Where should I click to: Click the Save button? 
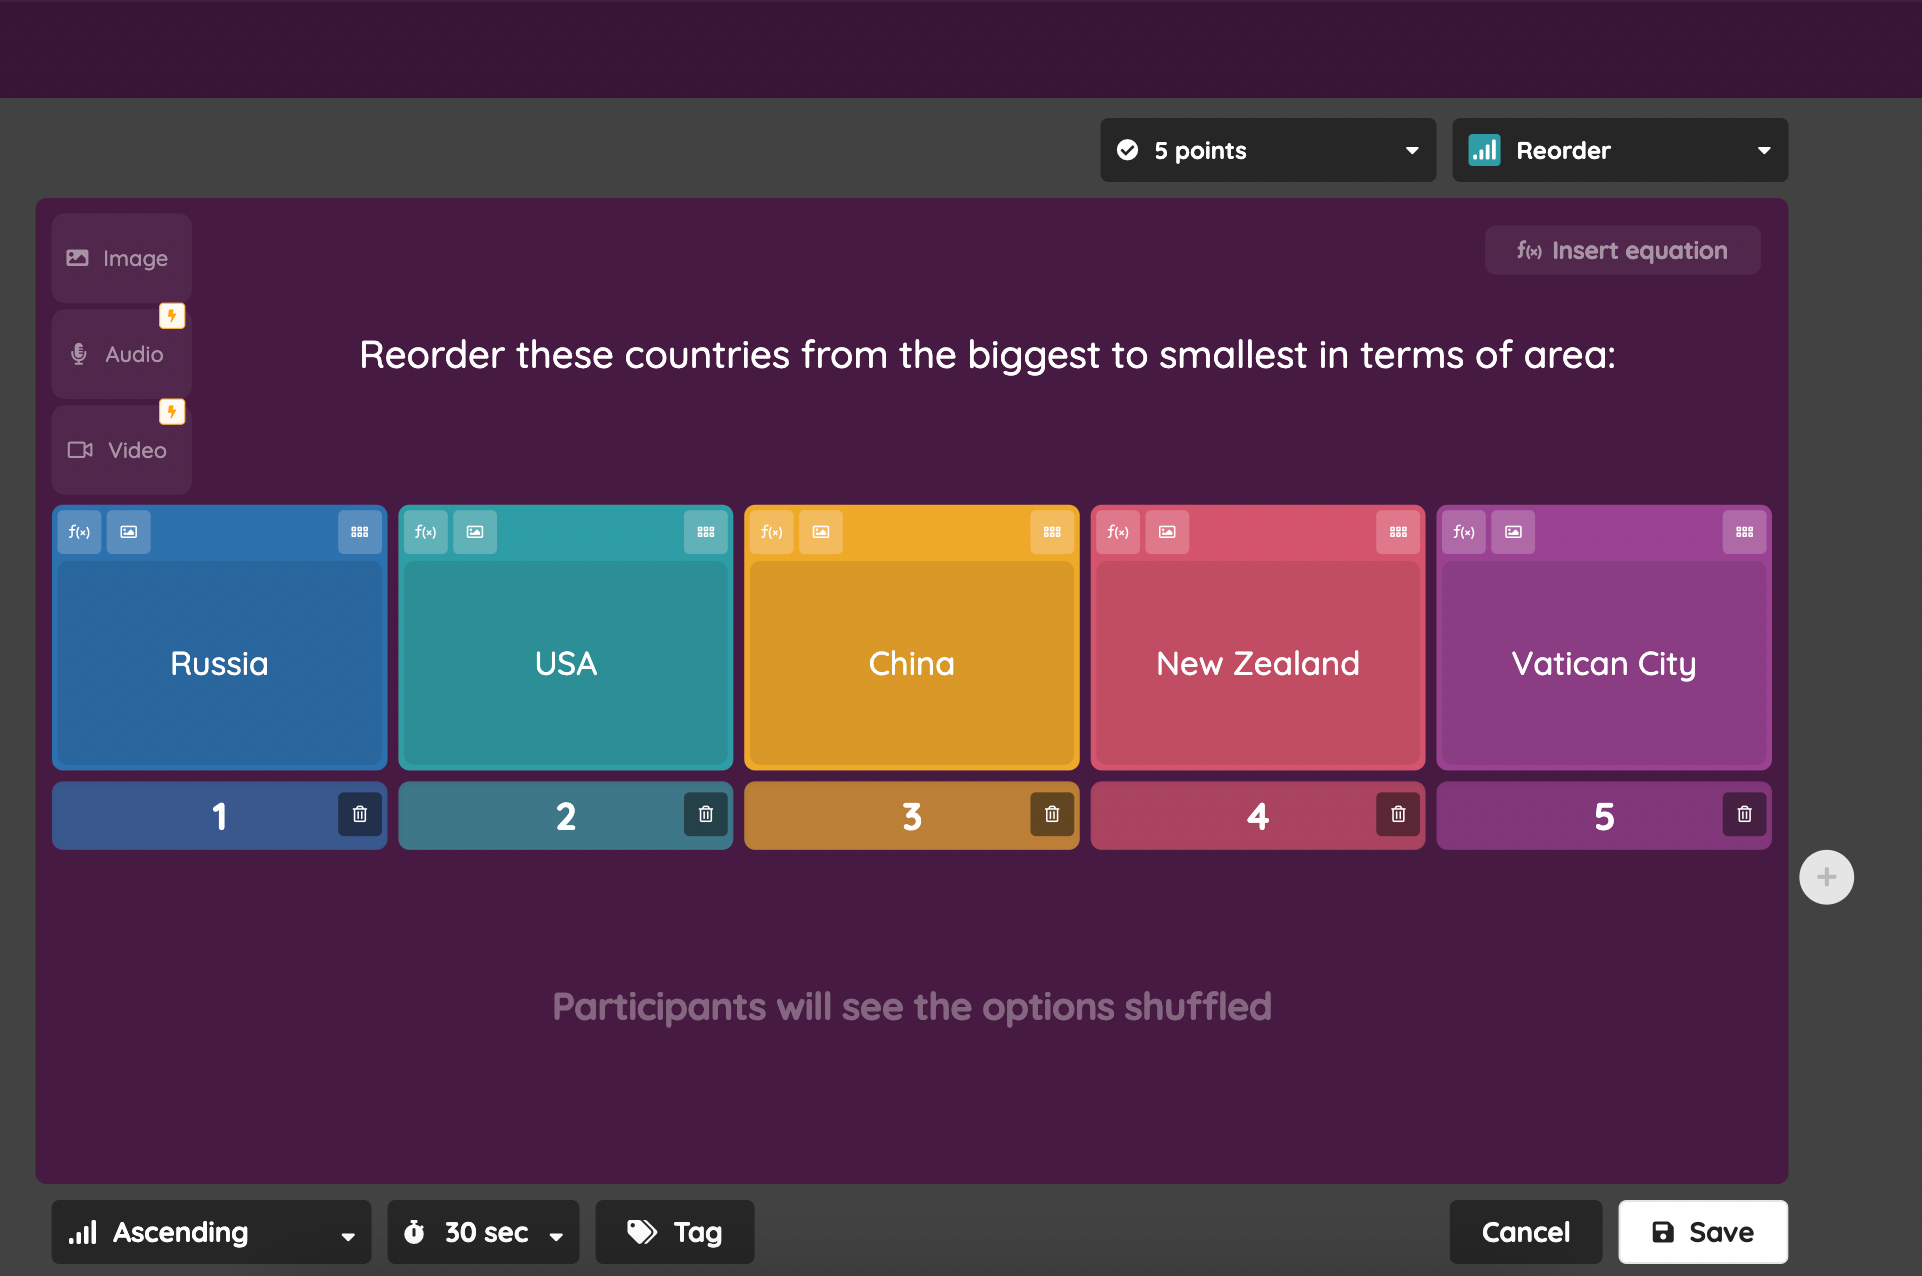(1702, 1232)
